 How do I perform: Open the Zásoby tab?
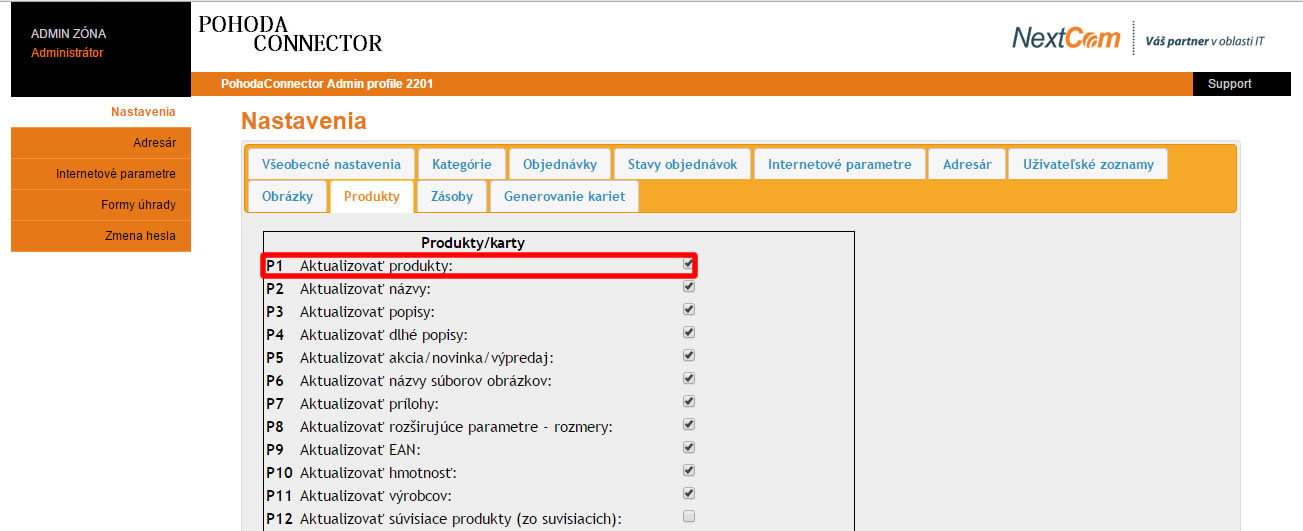coord(452,196)
